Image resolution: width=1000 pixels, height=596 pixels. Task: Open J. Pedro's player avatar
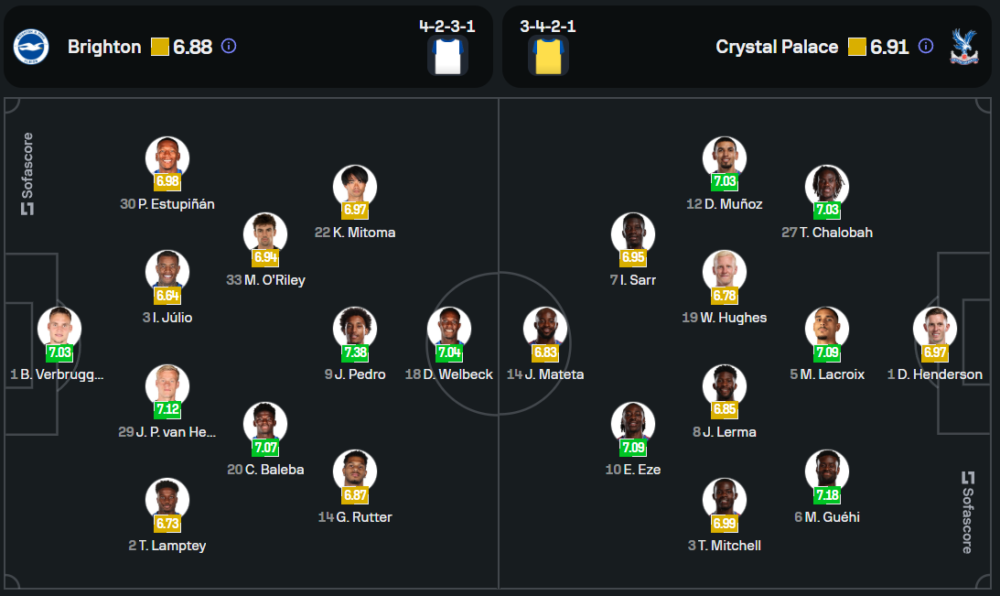pos(355,328)
